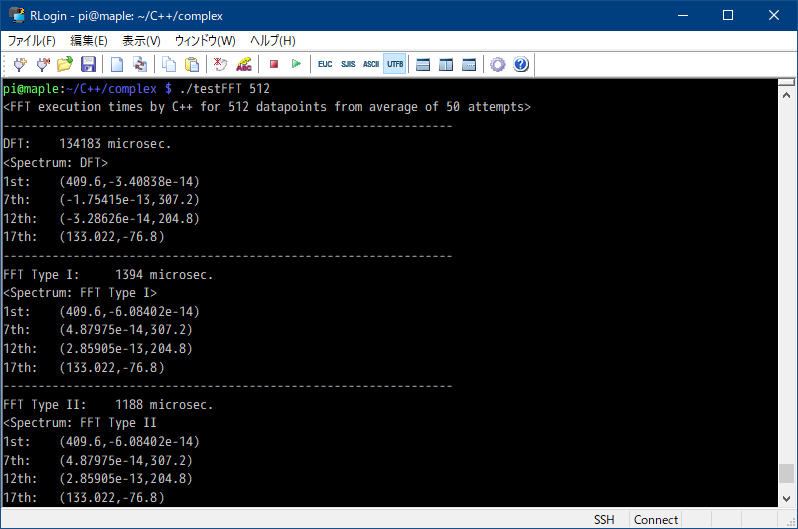Click the new blank page icon
Viewport: 798px width, 529px height.
[x=117, y=64]
